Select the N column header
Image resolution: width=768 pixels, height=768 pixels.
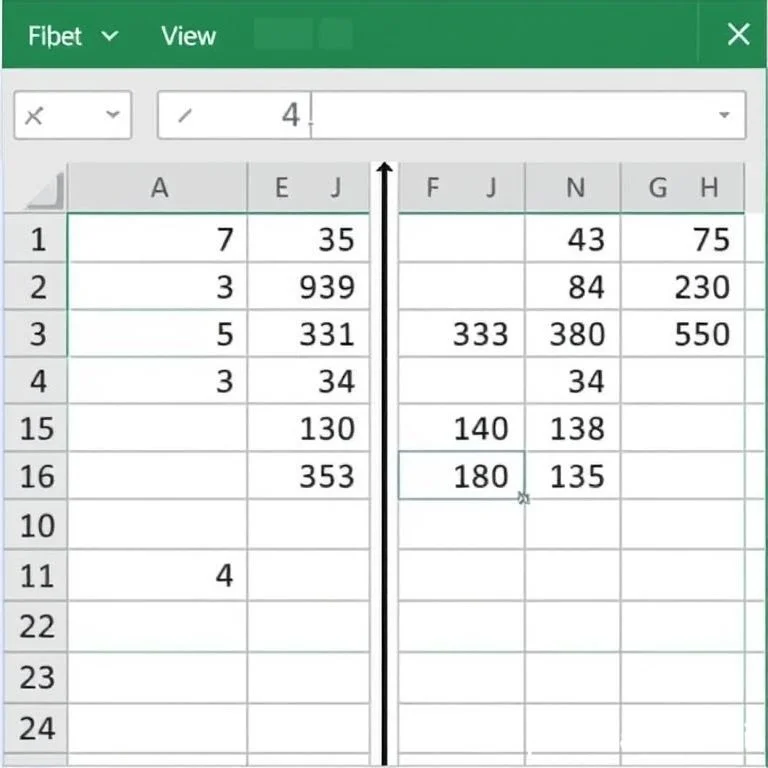(574, 188)
